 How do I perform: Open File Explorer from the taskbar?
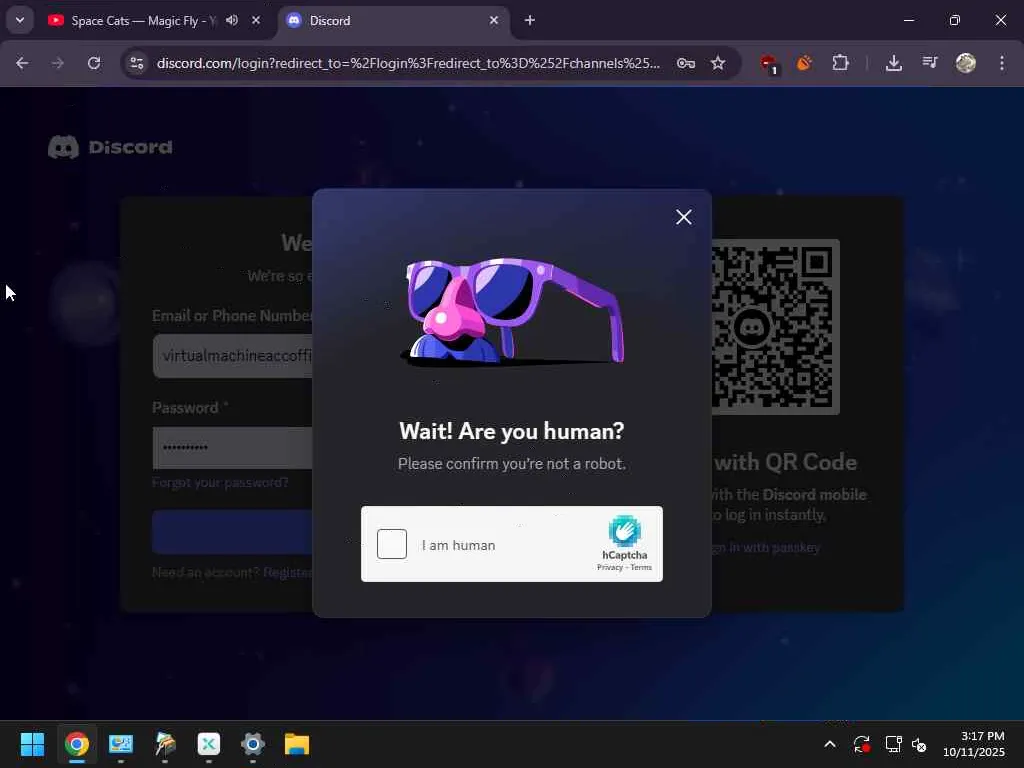(296, 744)
